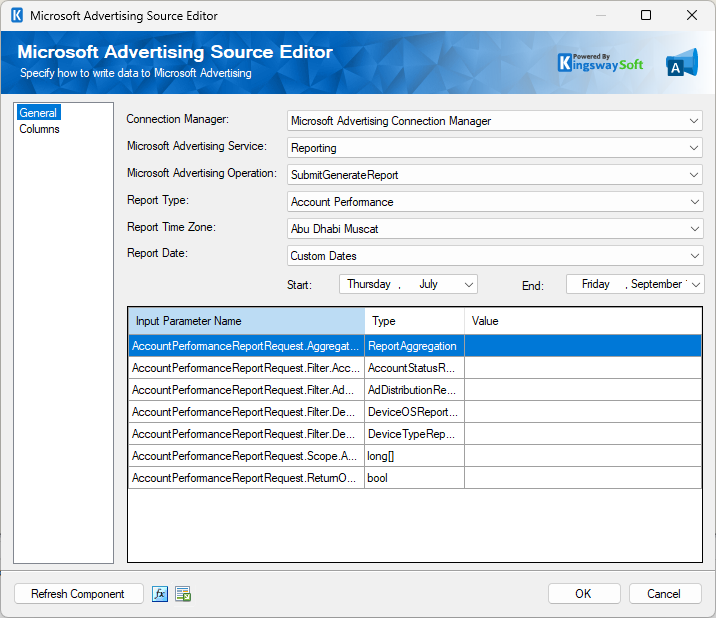The height and width of the screenshot is (618, 716).
Task: Click the Microsoft Advertising logo icon
Action: (681, 63)
